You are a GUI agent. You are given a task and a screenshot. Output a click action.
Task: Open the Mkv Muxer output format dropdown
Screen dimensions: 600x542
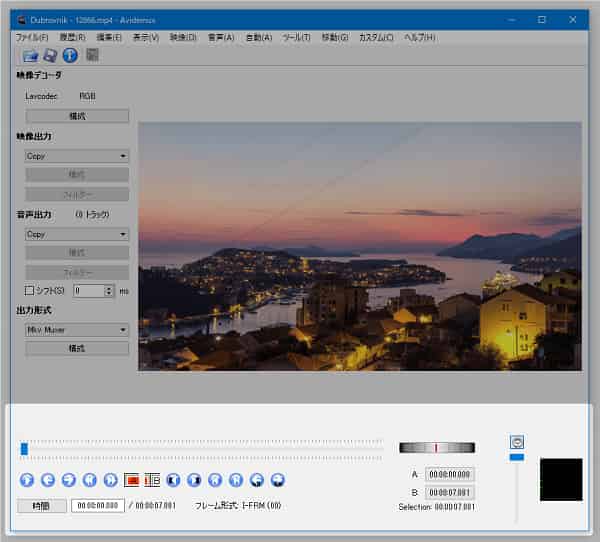(77, 329)
